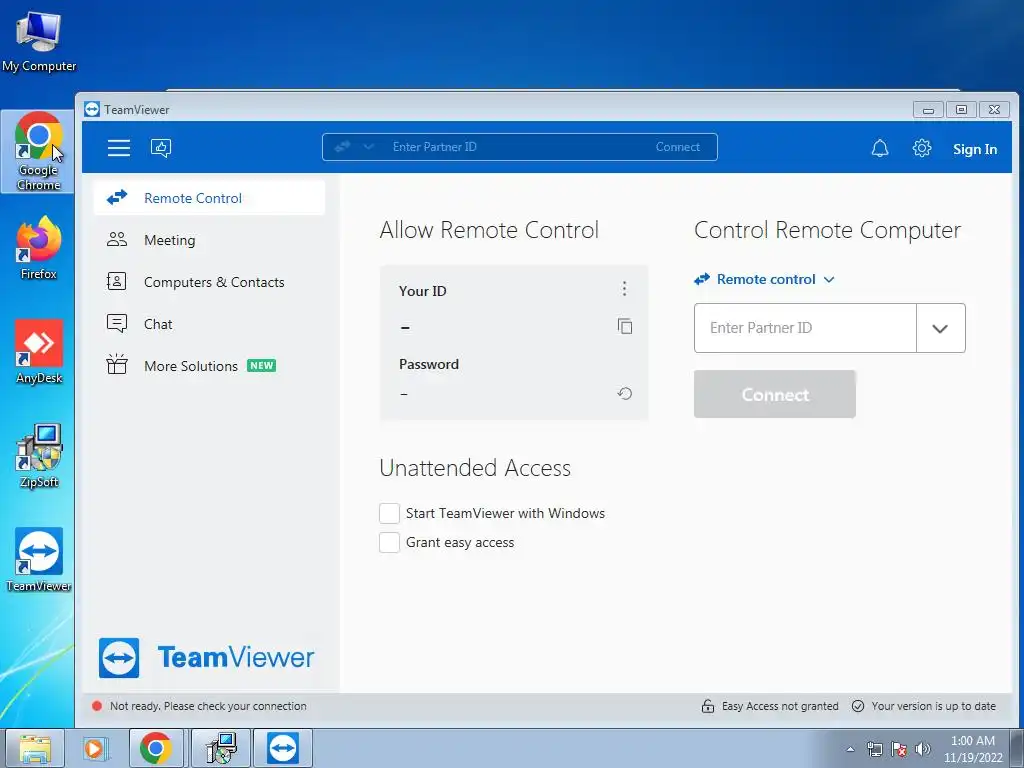Select the TeamViewer desktop shortcut
This screenshot has width=1024, height=768.
(x=39, y=560)
